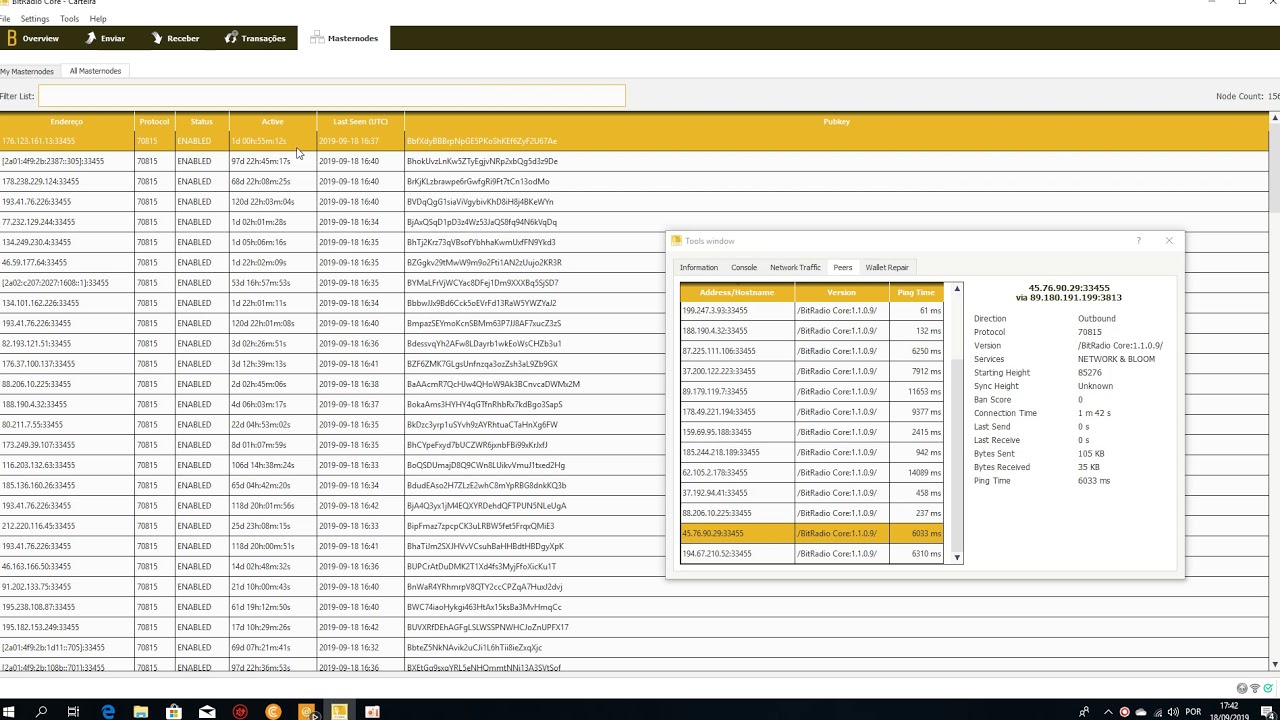Open Windows search from taskbar

41,712
